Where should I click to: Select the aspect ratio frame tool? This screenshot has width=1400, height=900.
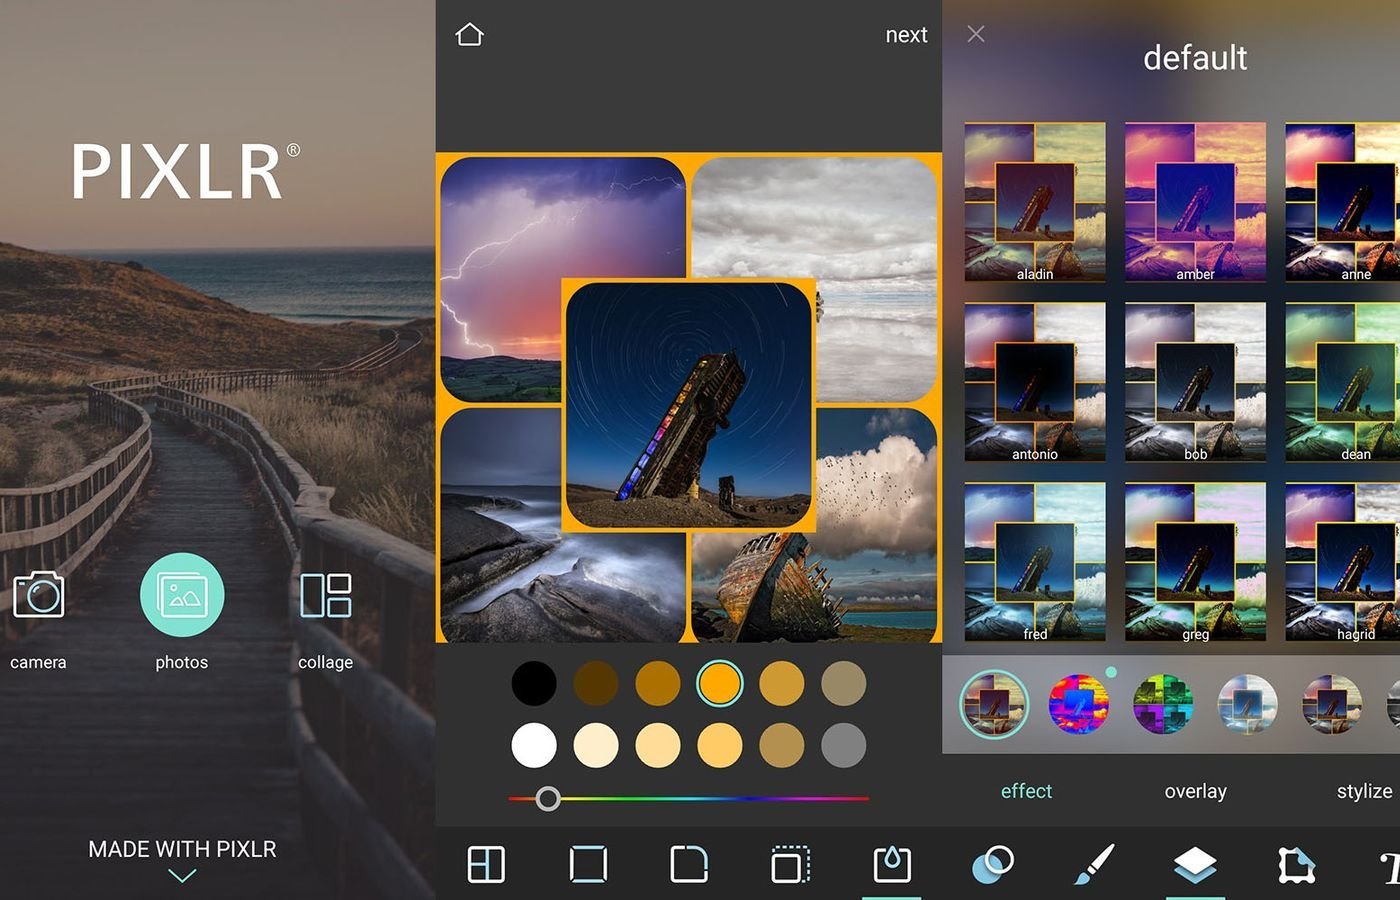(x=588, y=864)
